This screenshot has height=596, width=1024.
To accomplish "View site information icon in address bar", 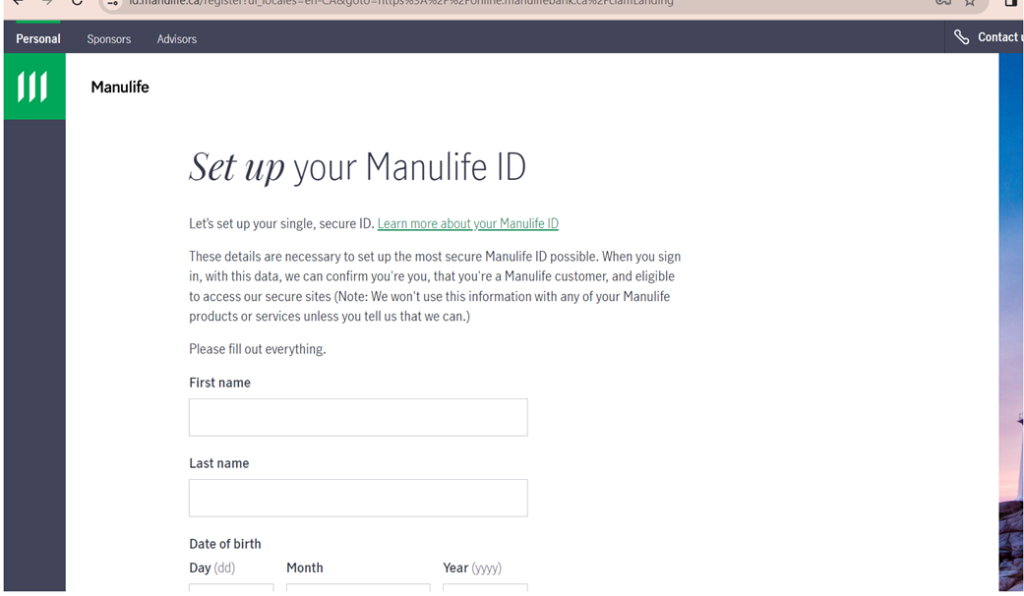I will [x=114, y=3].
